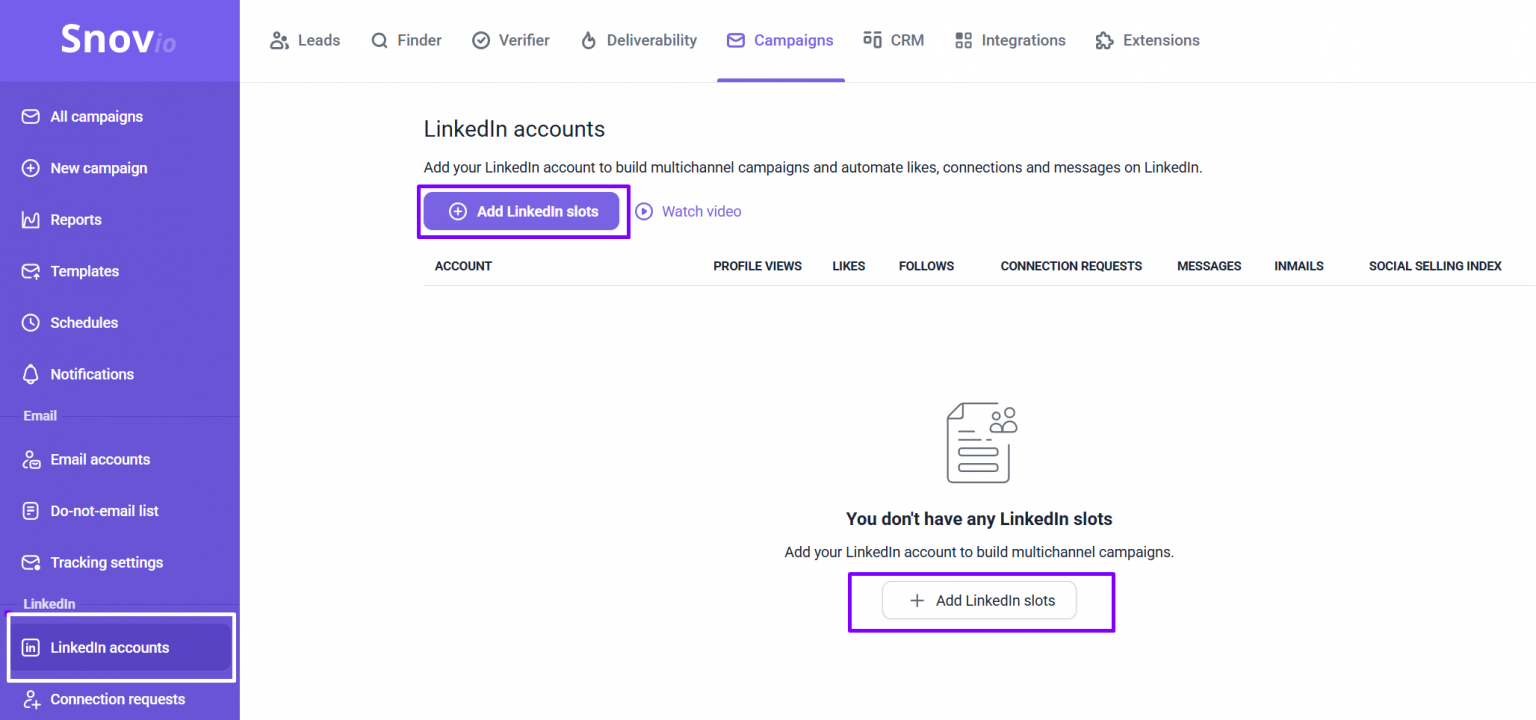Screen dimensions: 1536x720
Task: Open the CRM tab
Action: (x=893, y=40)
